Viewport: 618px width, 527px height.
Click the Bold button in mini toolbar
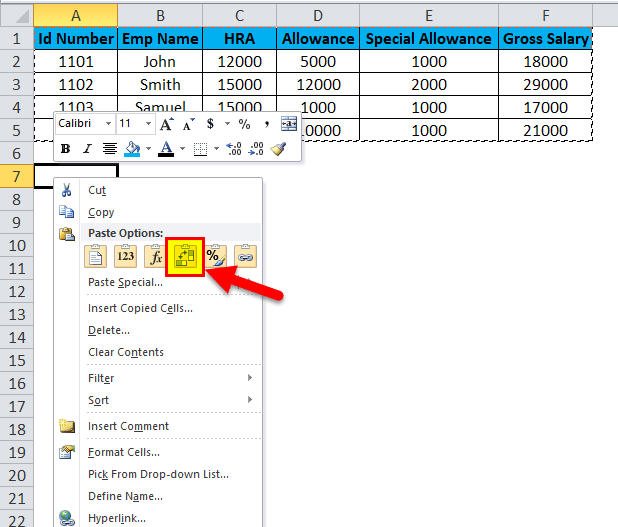click(x=65, y=149)
